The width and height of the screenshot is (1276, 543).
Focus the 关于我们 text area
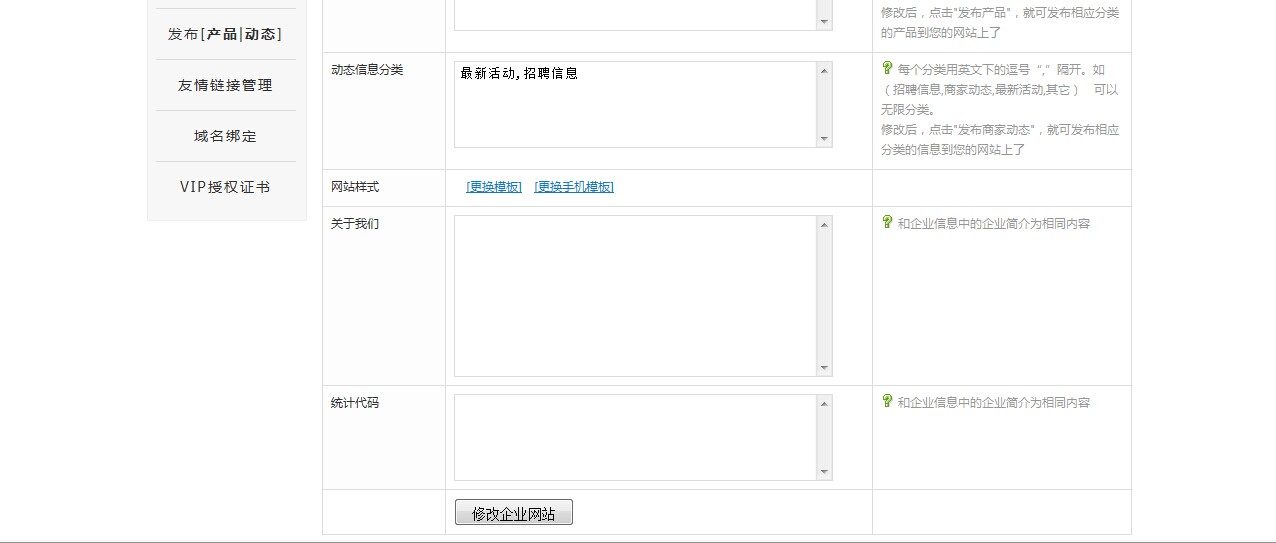pos(636,296)
